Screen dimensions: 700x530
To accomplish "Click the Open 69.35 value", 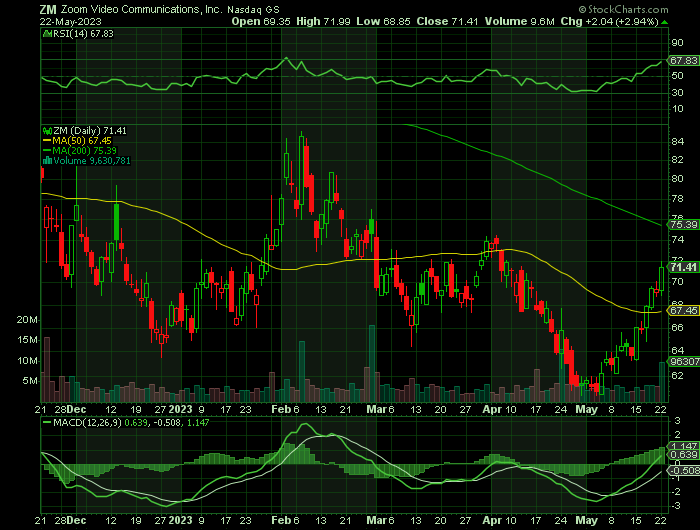I will point(261,21).
